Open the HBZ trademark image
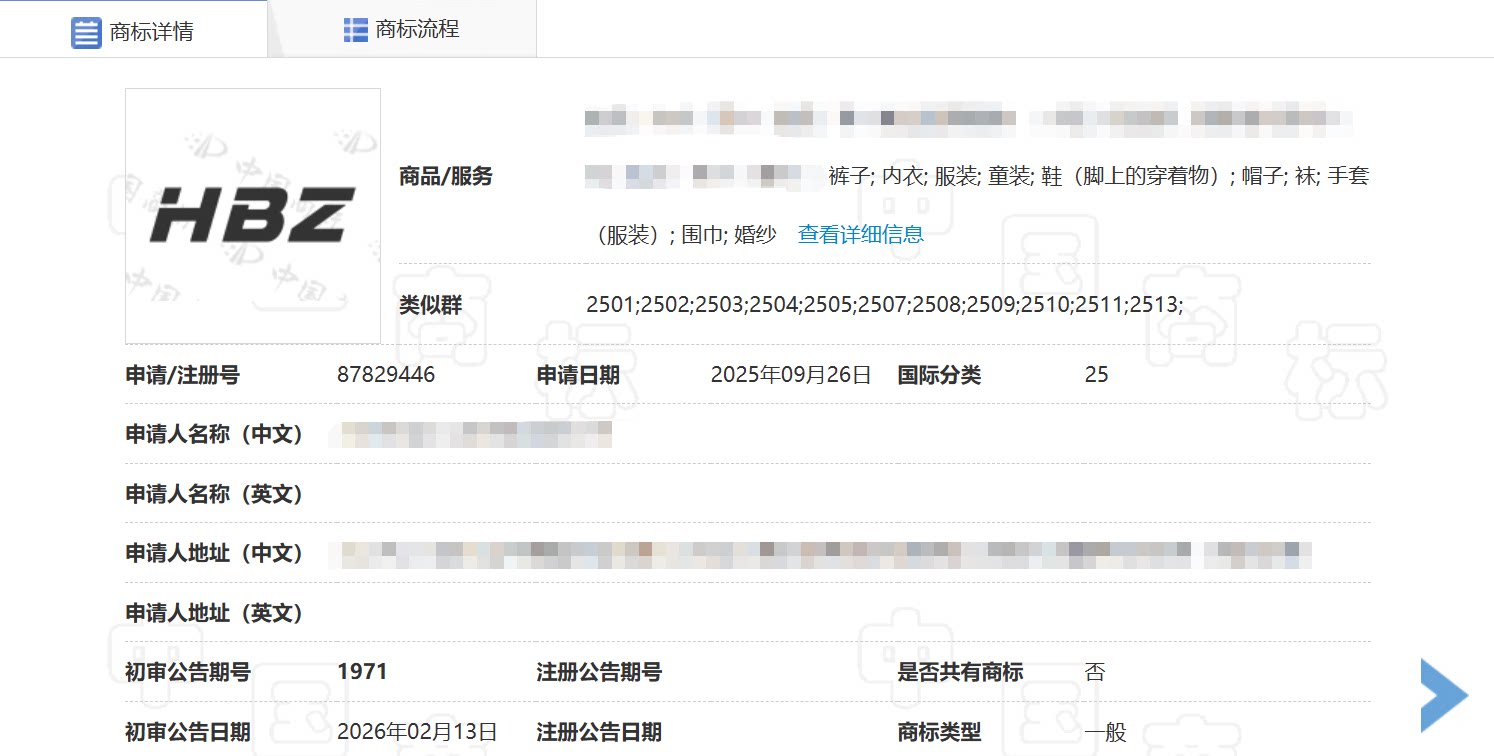Image resolution: width=1494 pixels, height=756 pixels. 253,216
